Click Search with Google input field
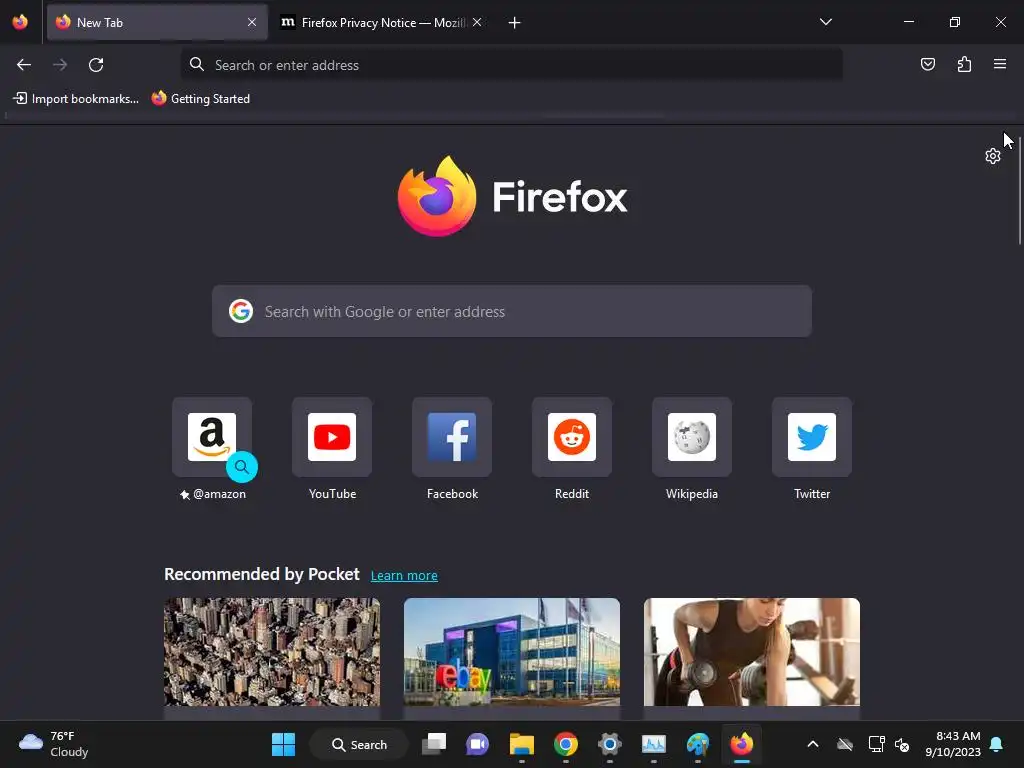 (512, 312)
